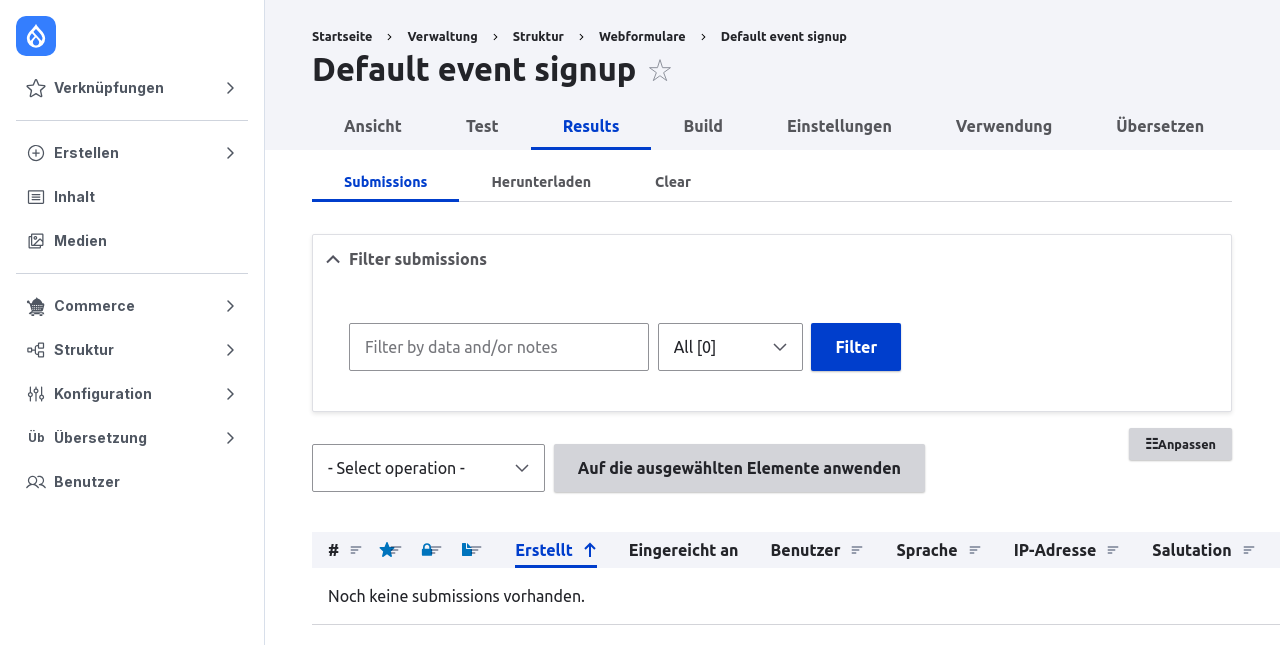Select the Herunterladen sub-tab
1280x645 pixels.
coord(541,182)
